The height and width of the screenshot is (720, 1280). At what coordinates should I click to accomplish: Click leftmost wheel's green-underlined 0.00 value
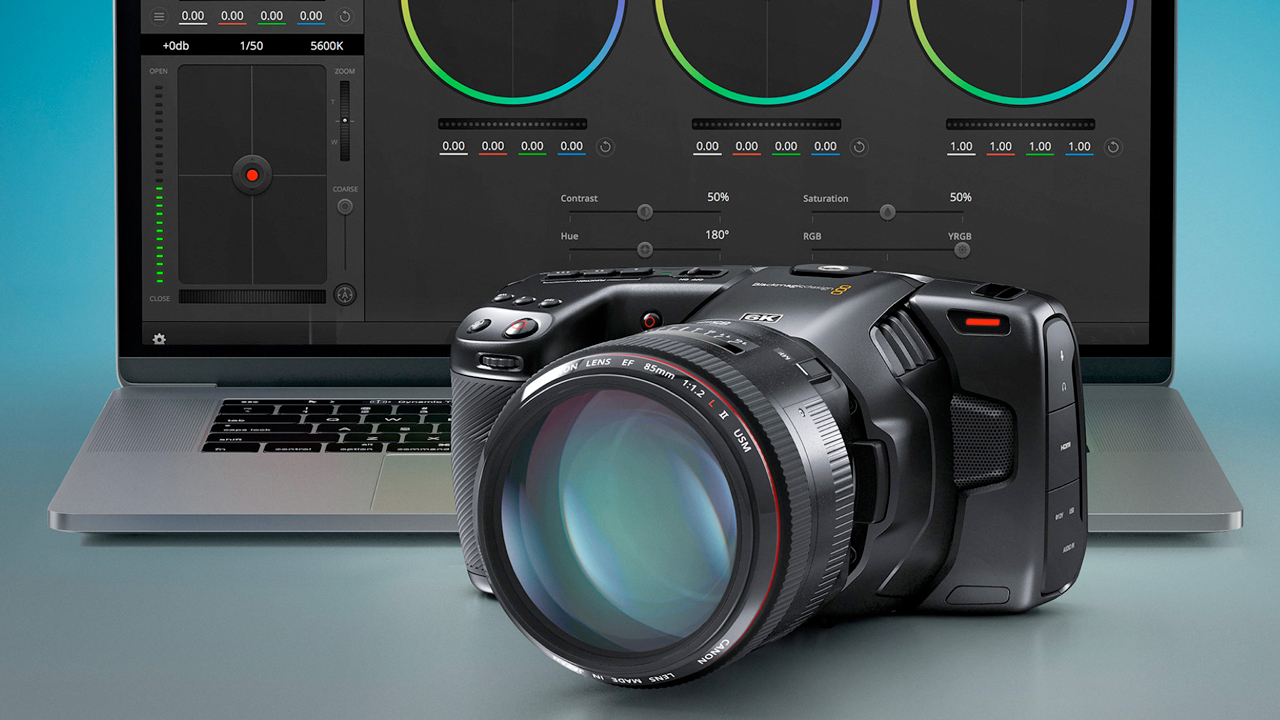click(532, 147)
